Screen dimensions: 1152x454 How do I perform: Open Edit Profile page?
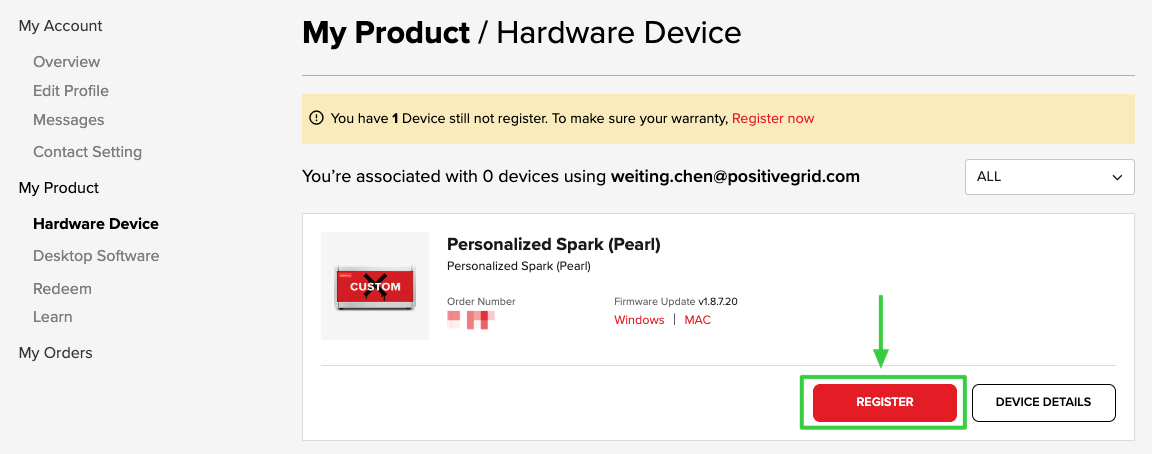tap(71, 91)
